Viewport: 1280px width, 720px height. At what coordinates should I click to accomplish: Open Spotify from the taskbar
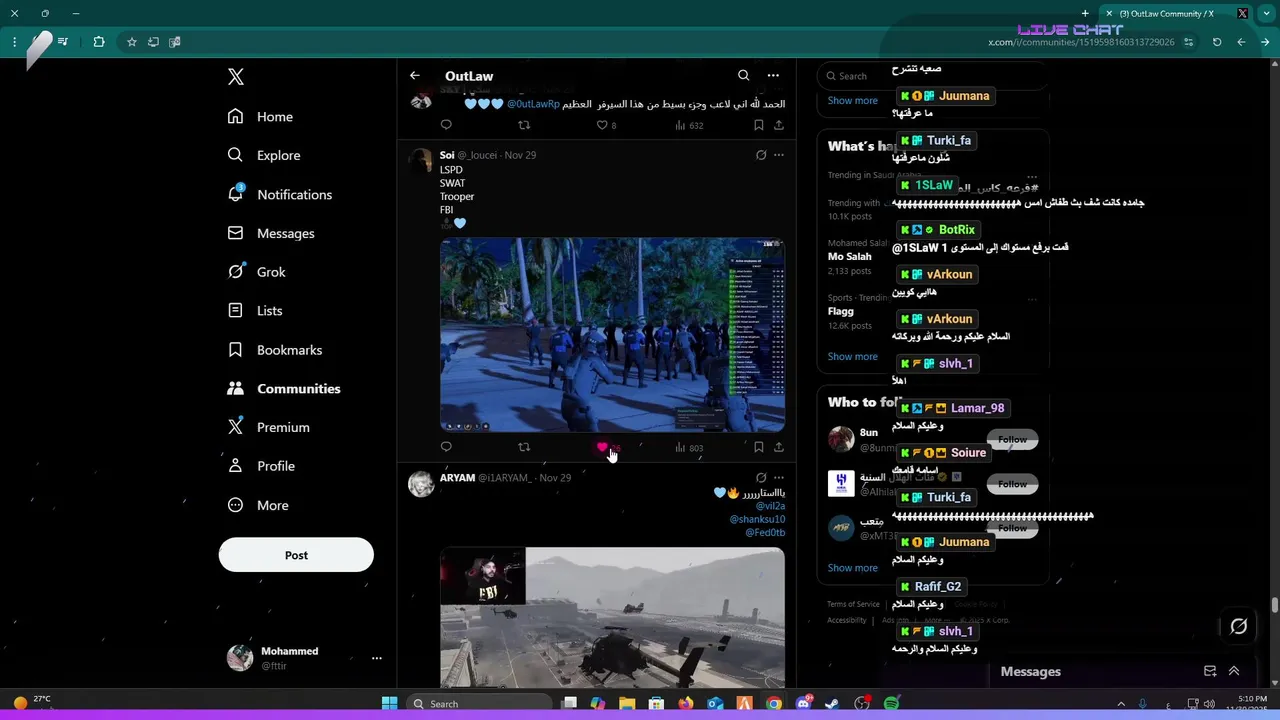point(891,704)
